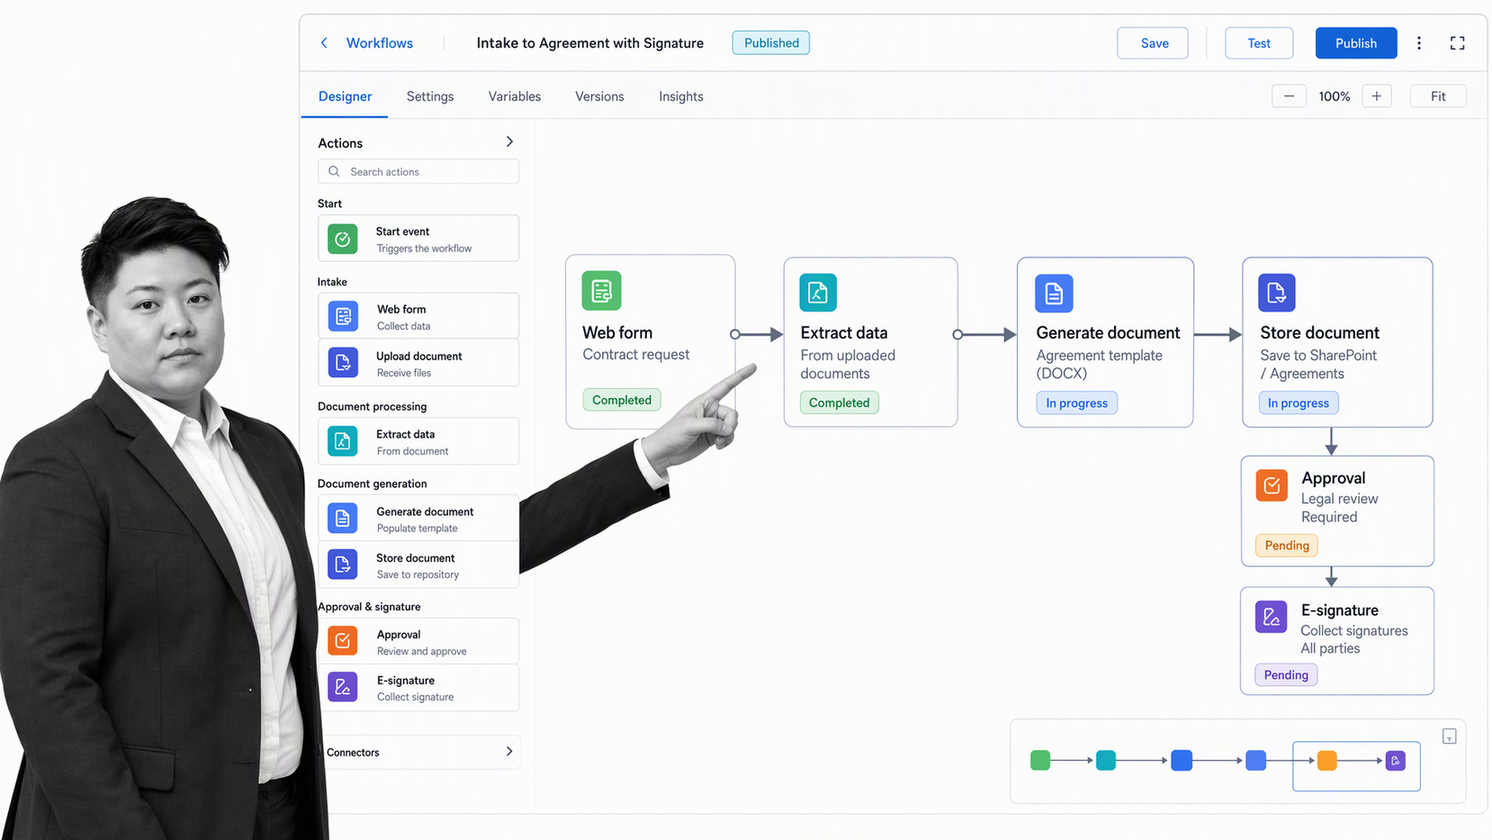Click the Fit zoom button
This screenshot has width=1492, height=840.
click(1438, 96)
